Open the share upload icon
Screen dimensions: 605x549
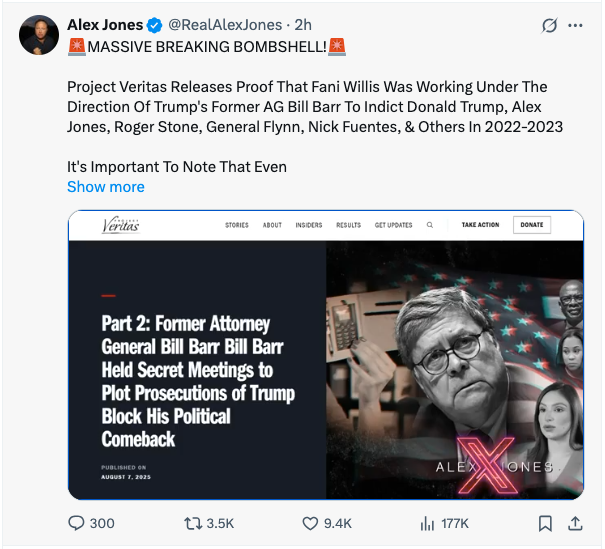coord(575,523)
